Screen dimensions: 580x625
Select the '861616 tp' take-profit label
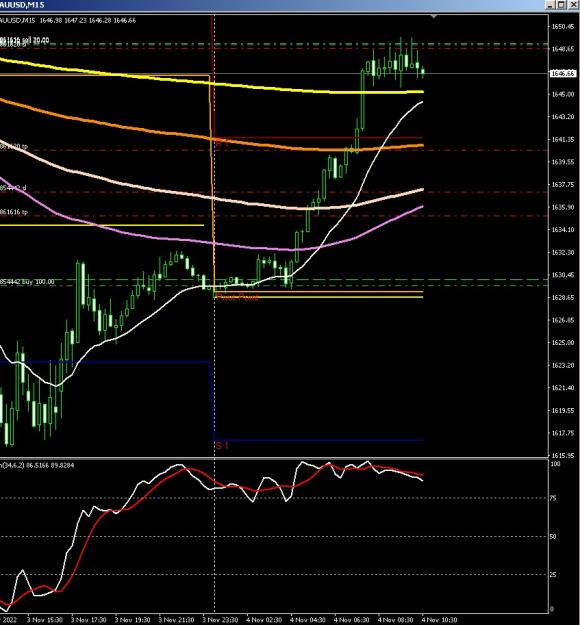(14, 212)
